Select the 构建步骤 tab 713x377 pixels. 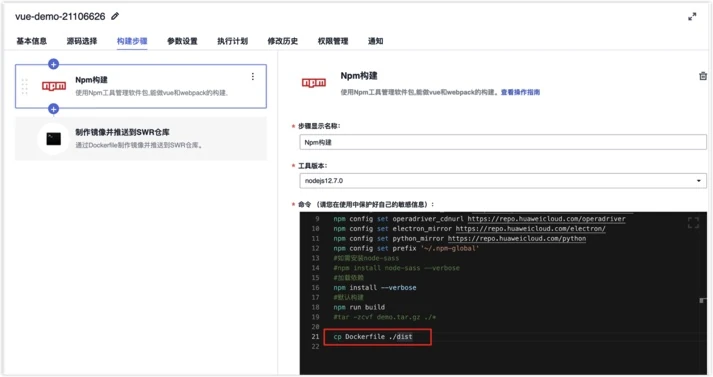click(x=132, y=41)
